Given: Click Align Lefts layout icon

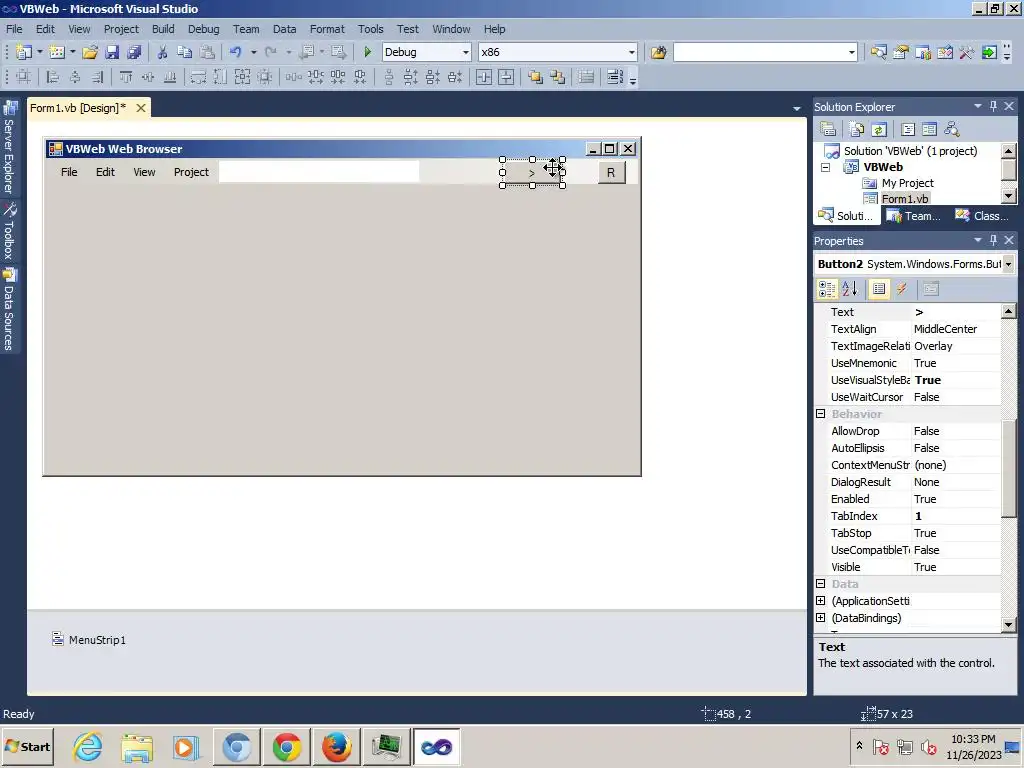Looking at the screenshot, I should pyautogui.click(x=53, y=78).
